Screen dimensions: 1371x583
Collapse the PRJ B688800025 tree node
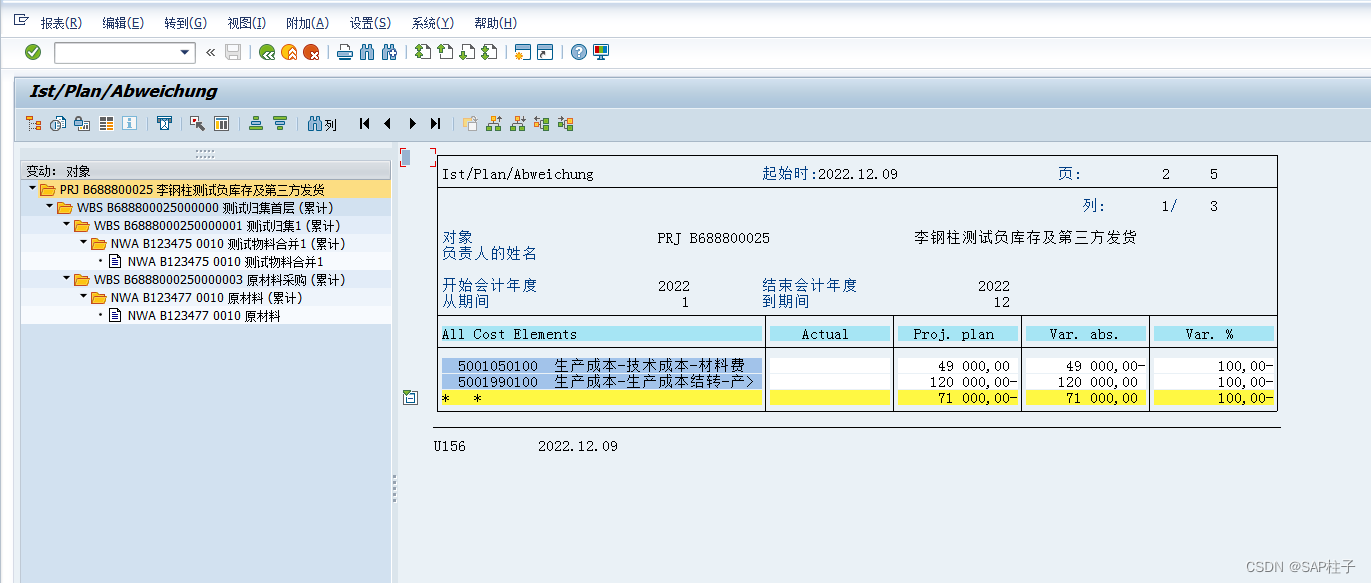pos(32,189)
